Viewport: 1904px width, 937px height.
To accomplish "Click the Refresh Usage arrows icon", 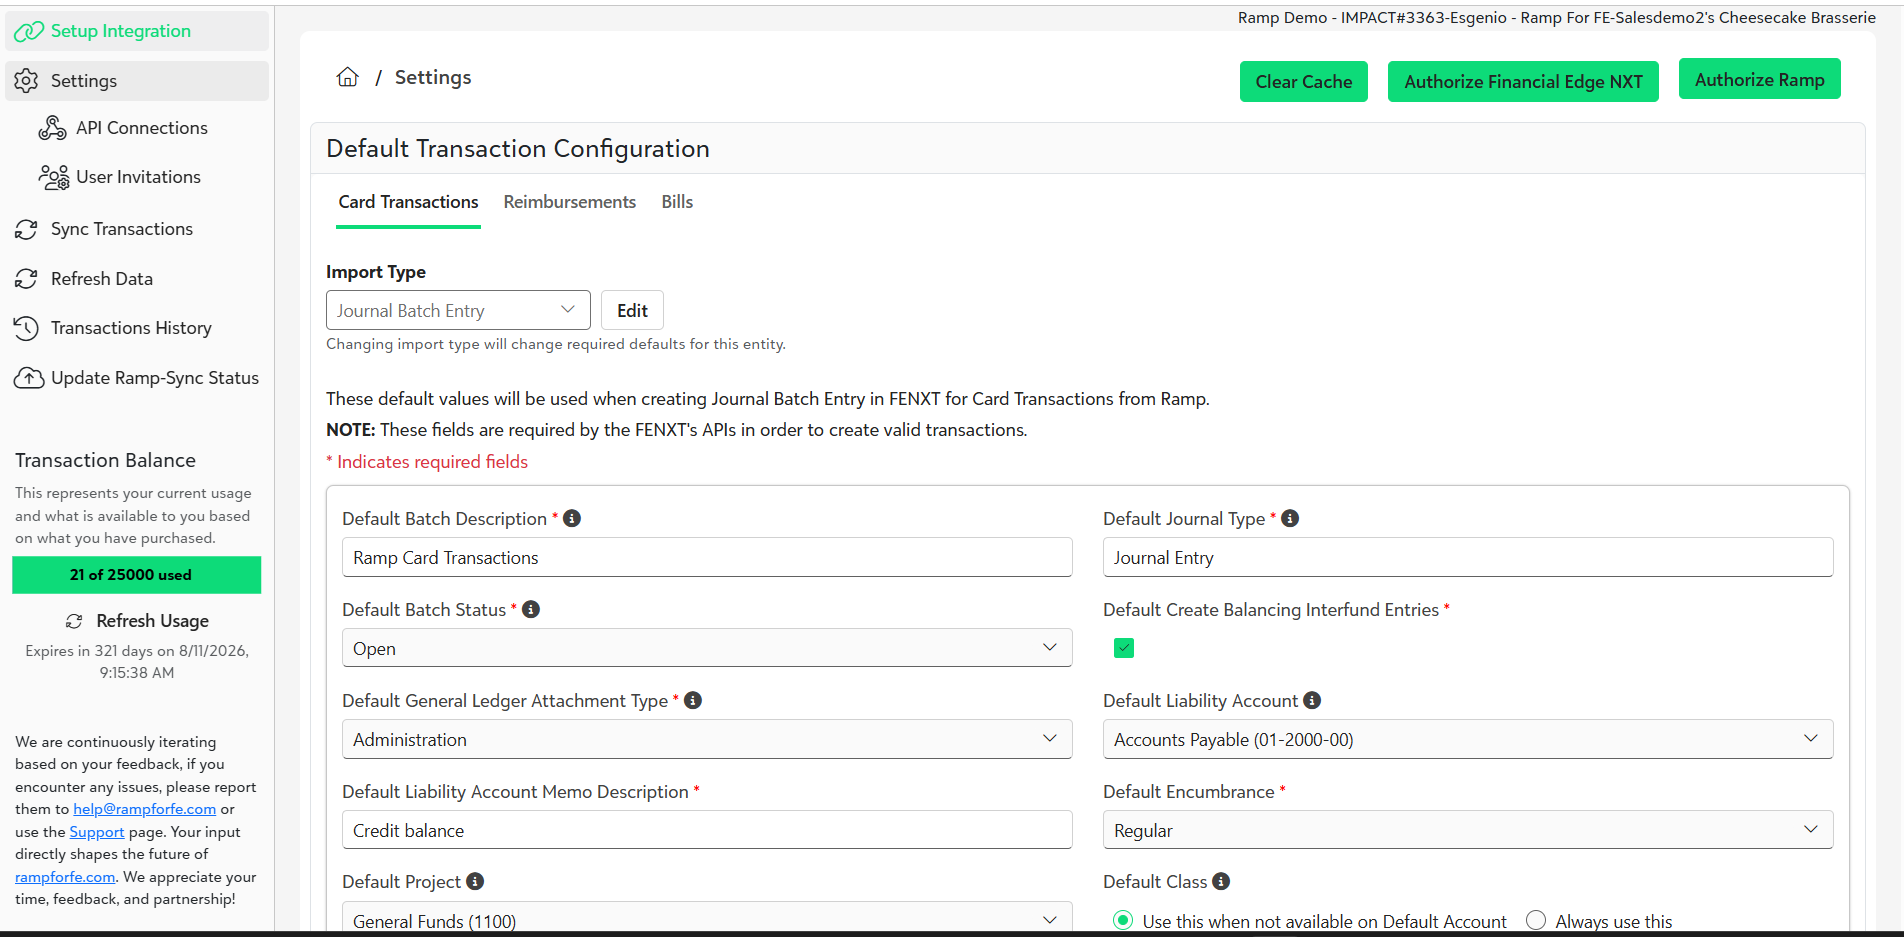I will (74, 621).
